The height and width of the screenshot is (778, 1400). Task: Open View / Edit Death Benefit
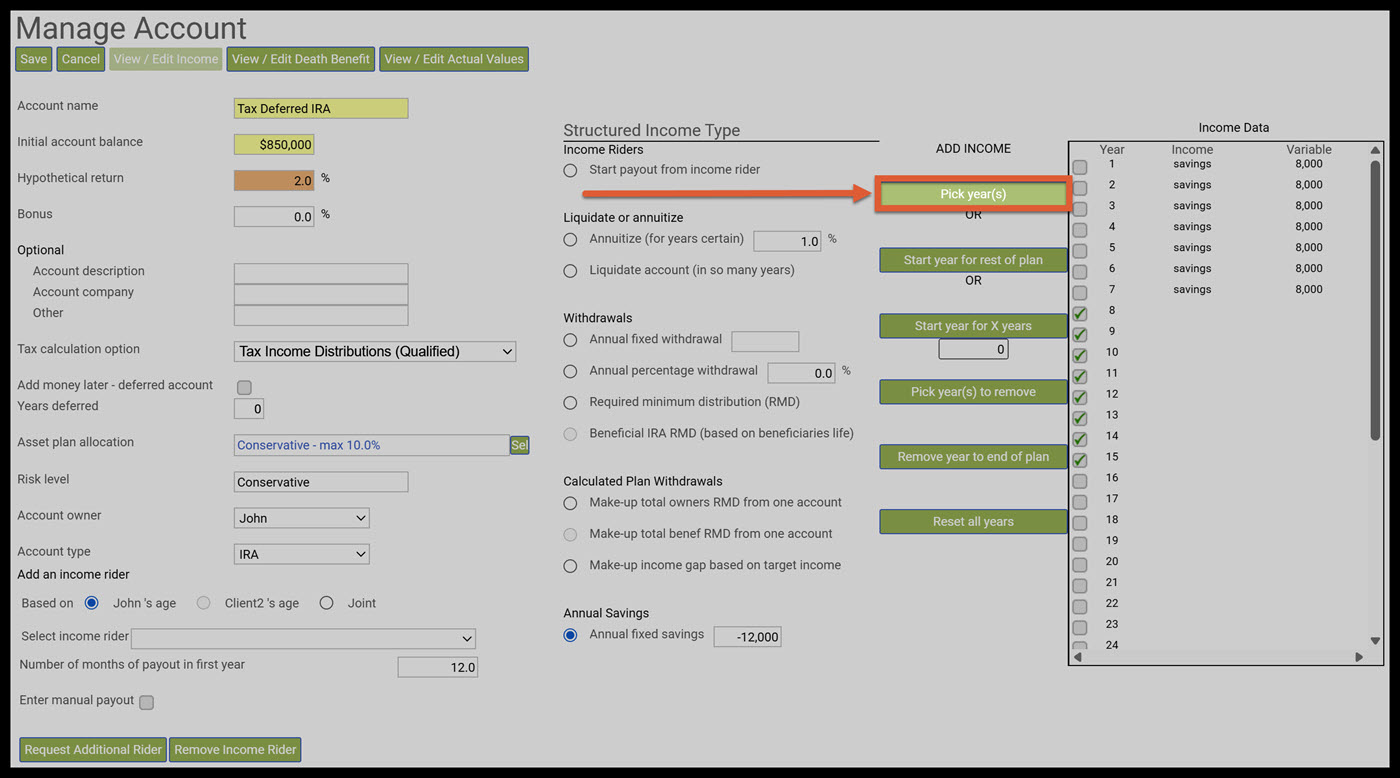pos(301,59)
